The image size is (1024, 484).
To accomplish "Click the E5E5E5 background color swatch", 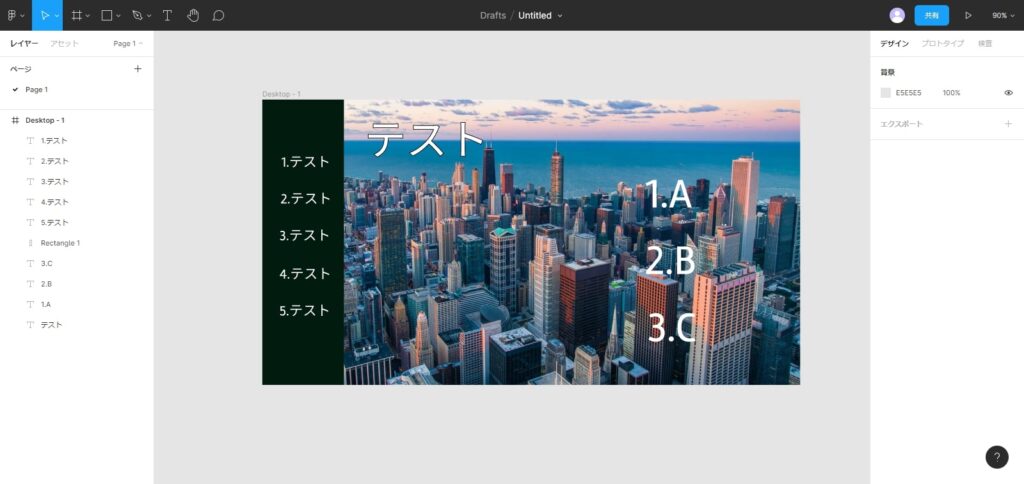I will (885, 93).
